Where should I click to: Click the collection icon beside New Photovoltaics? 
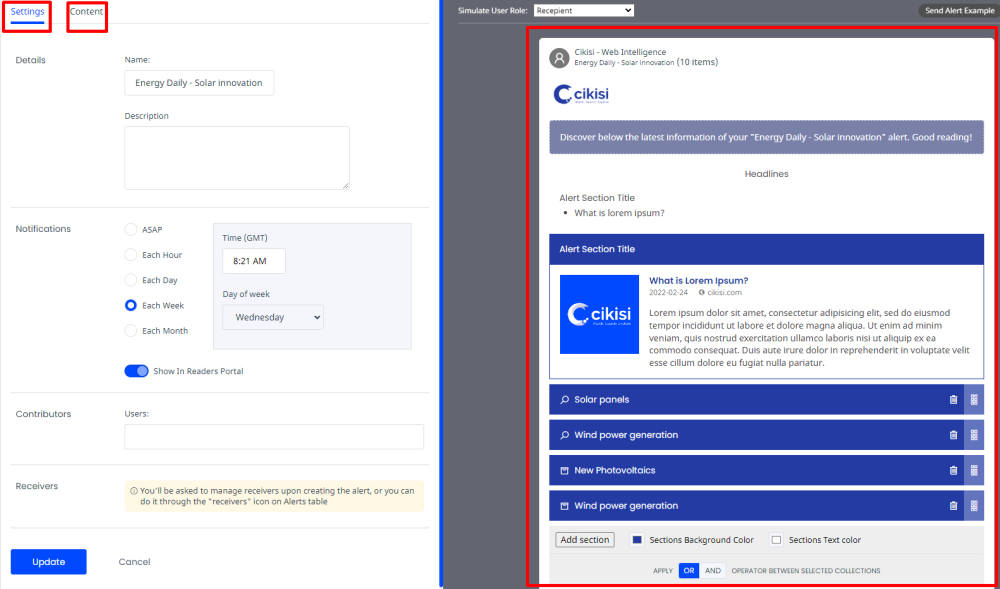click(564, 470)
